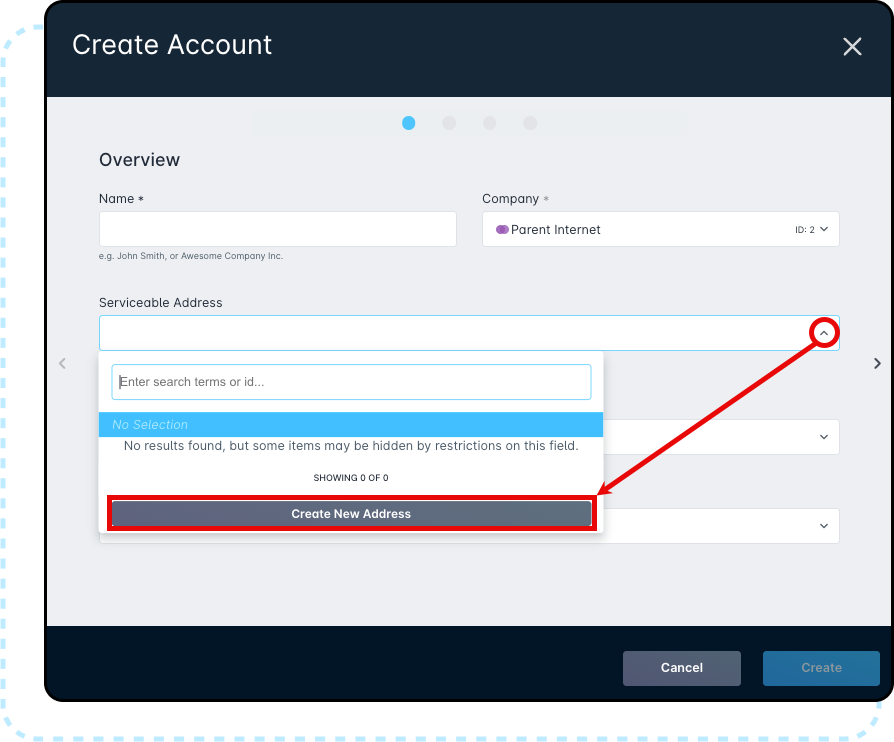This screenshot has width=894, height=742.
Task: Close the Create Account dialog
Action: (x=852, y=46)
